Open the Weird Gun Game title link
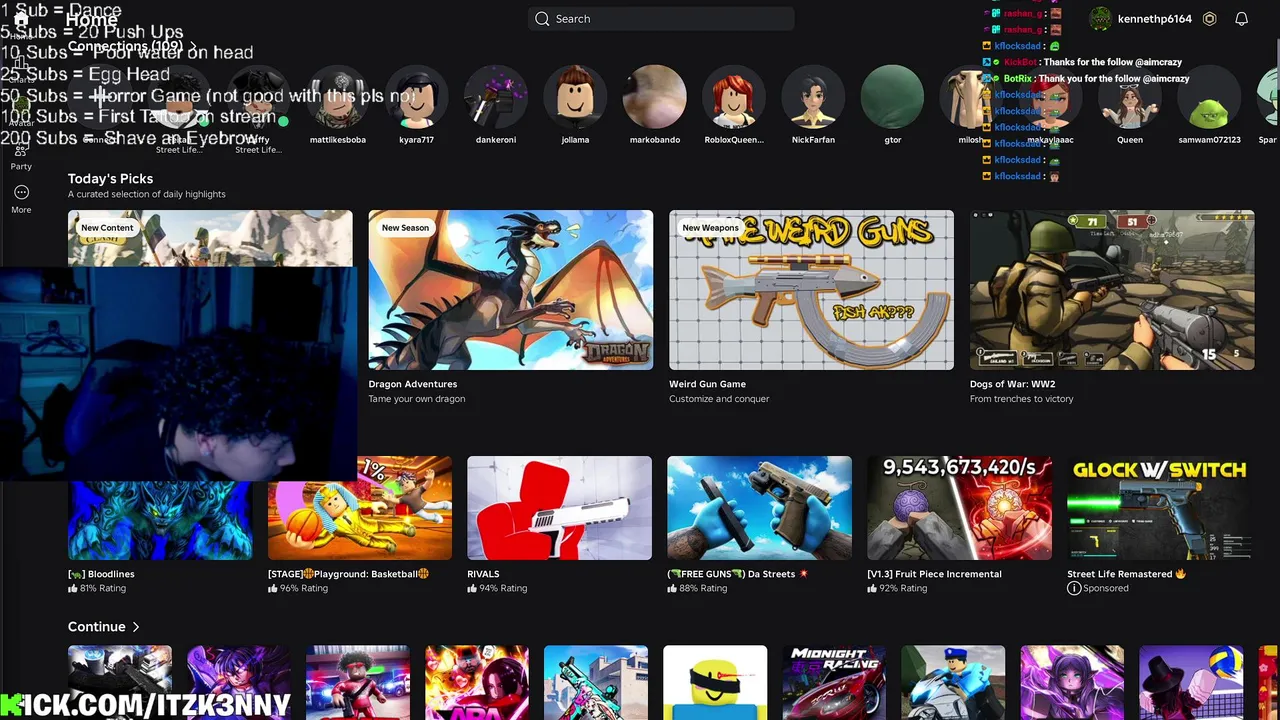Screen dimensions: 1280x720 707,384
